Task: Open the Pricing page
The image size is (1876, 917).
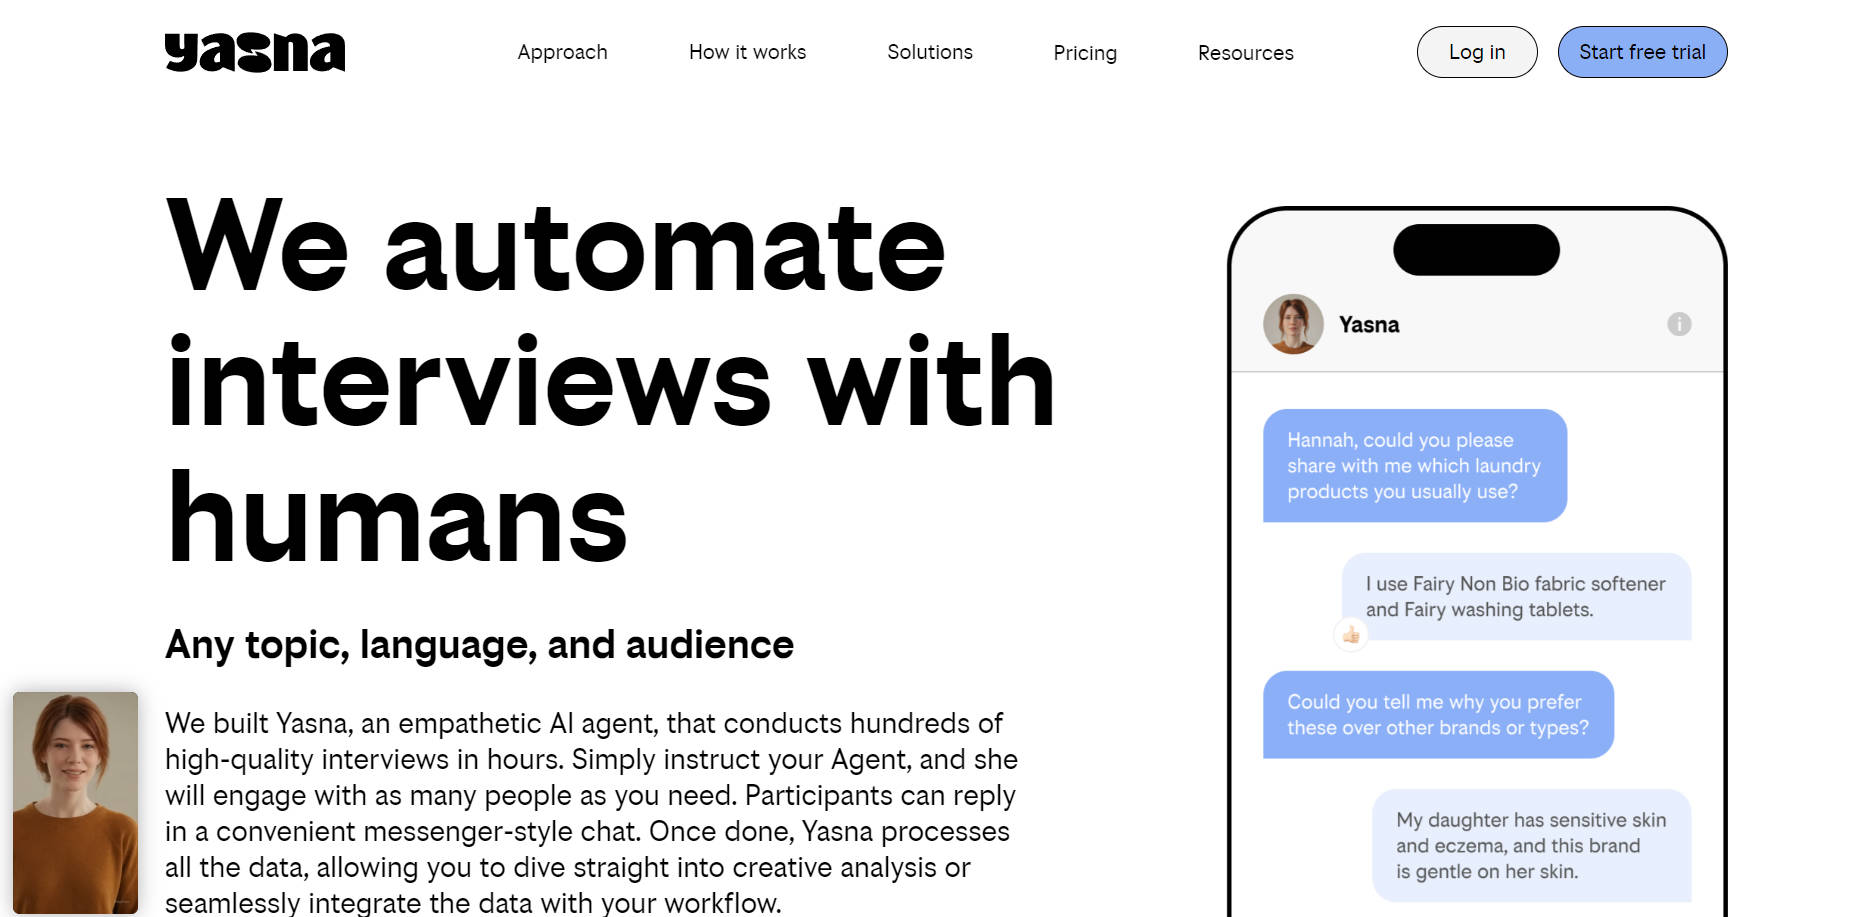Action: tap(1084, 53)
